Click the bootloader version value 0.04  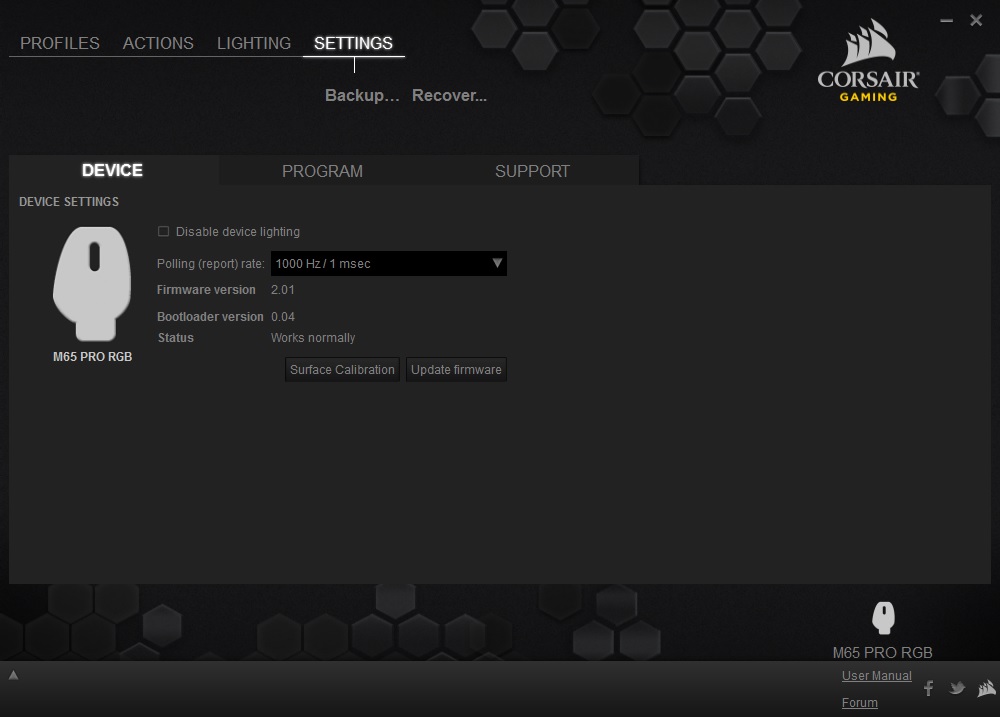[283, 316]
